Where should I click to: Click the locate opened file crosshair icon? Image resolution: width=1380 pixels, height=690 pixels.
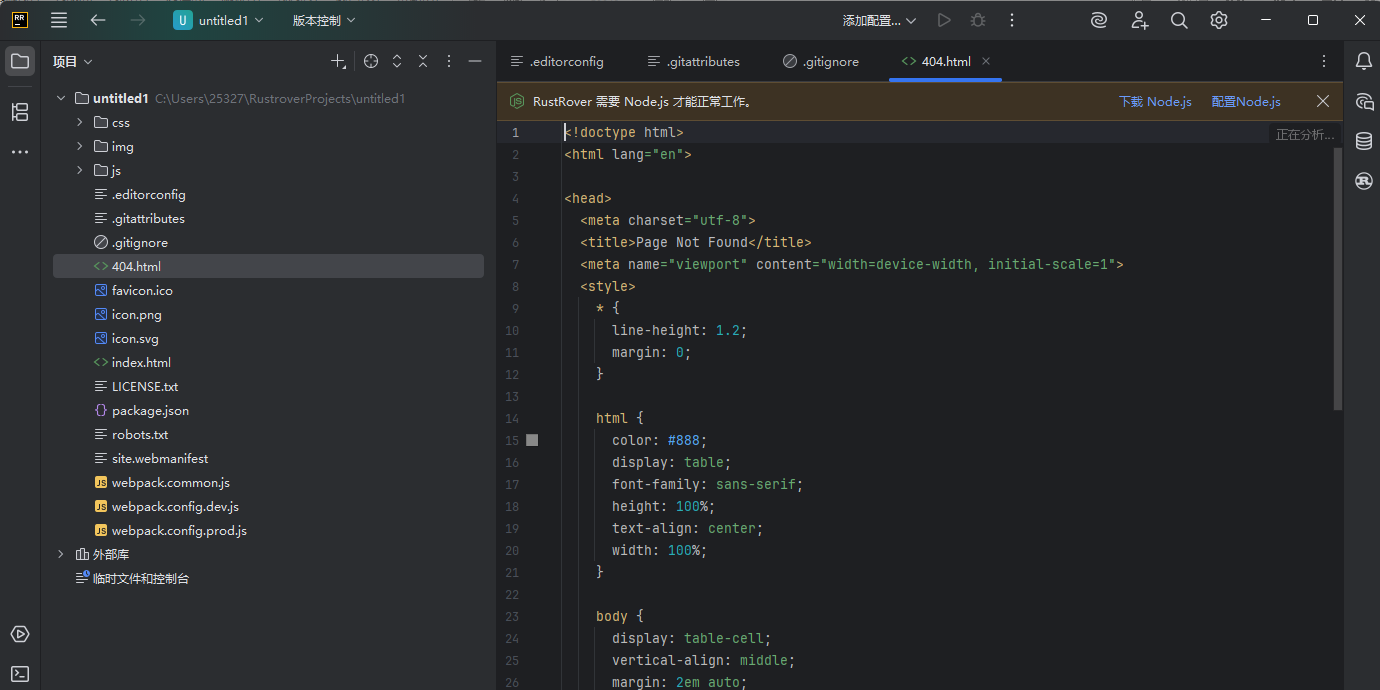click(371, 61)
